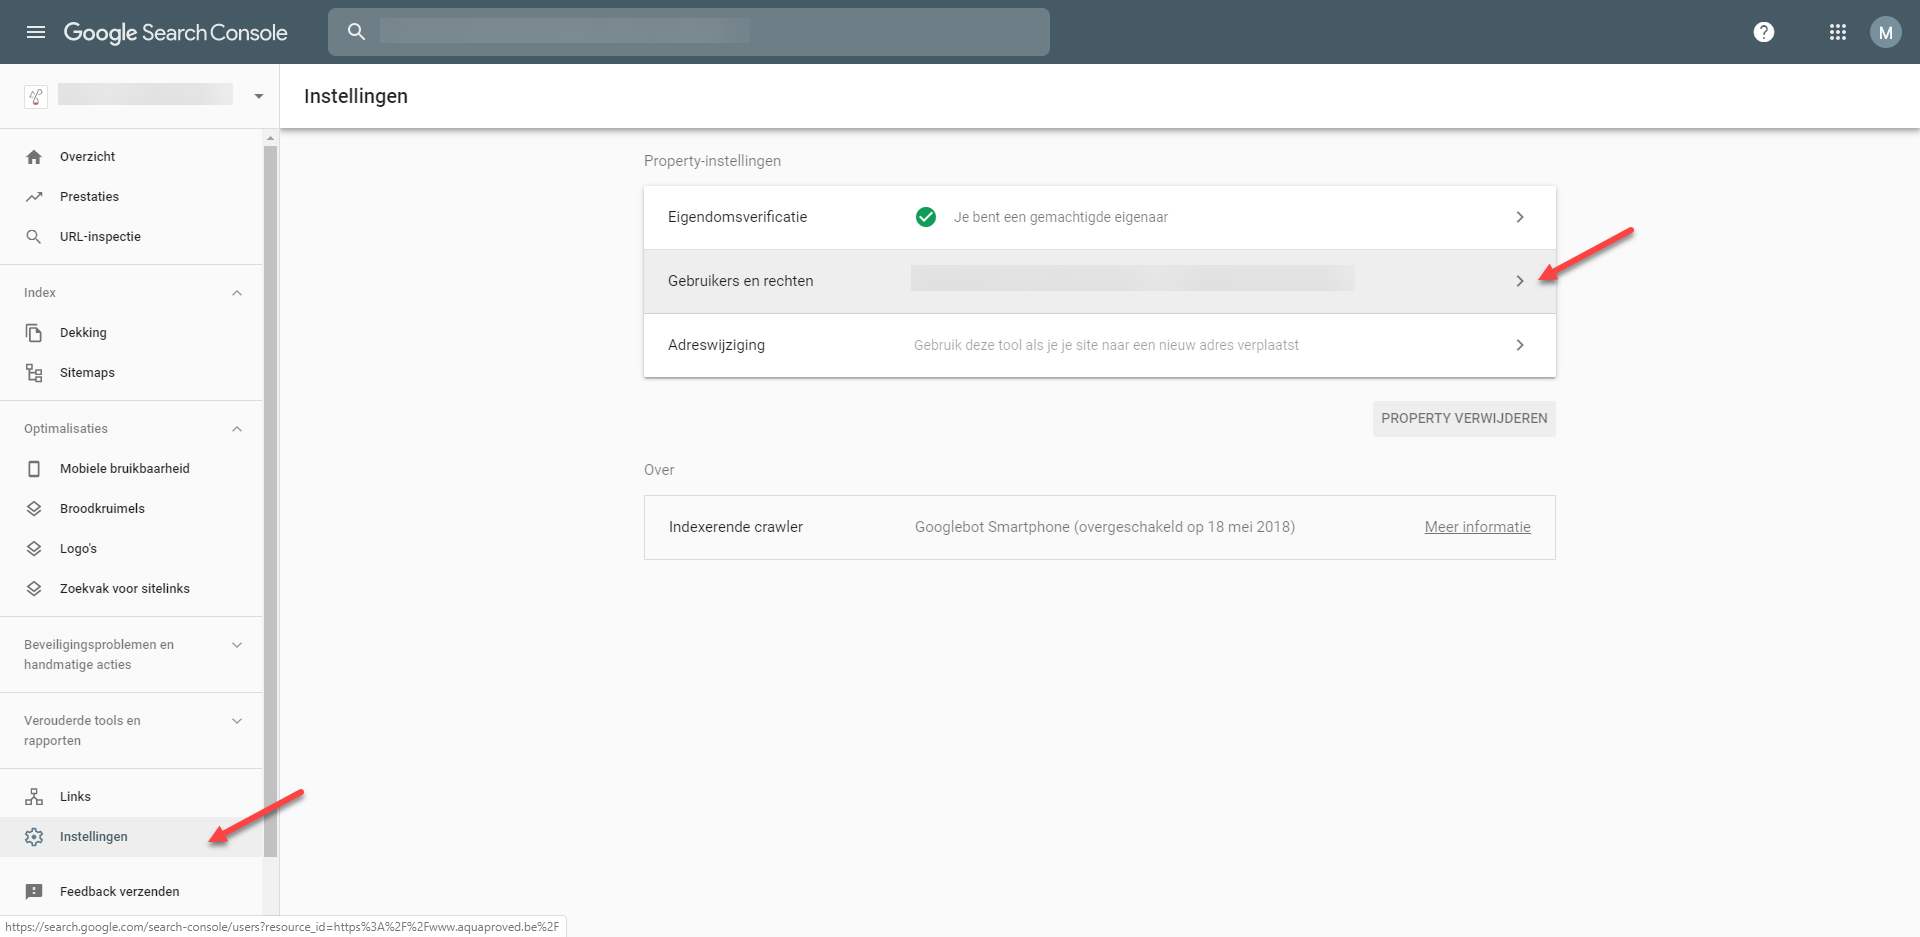
Task: Click the Logo's layers icon
Action: pyautogui.click(x=34, y=549)
